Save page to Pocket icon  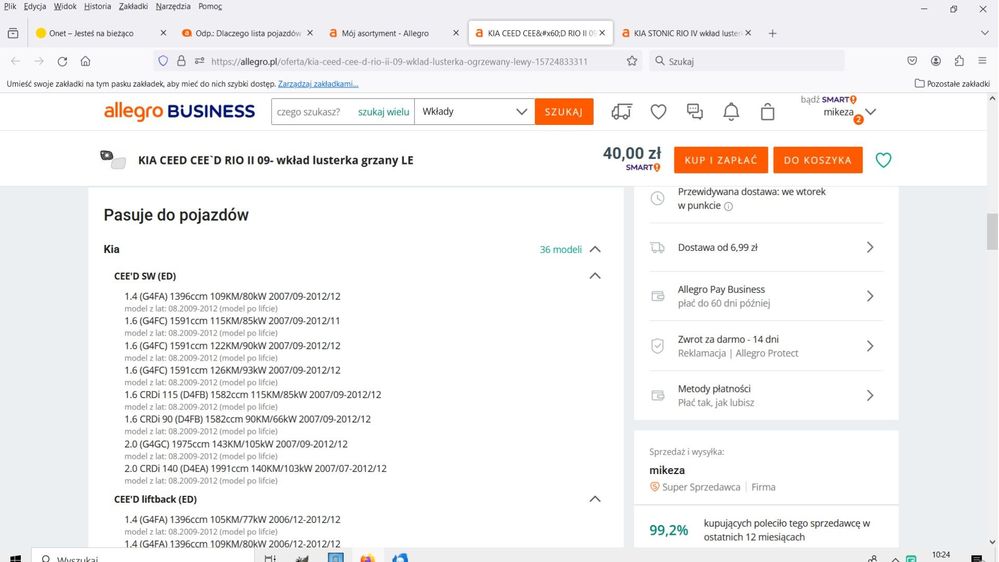pos(912,61)
